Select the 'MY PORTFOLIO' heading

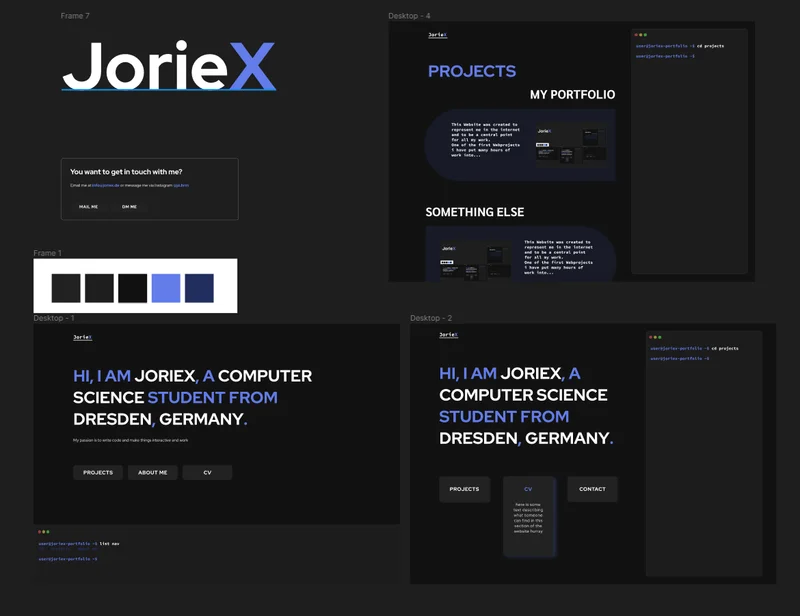(572, 94)
